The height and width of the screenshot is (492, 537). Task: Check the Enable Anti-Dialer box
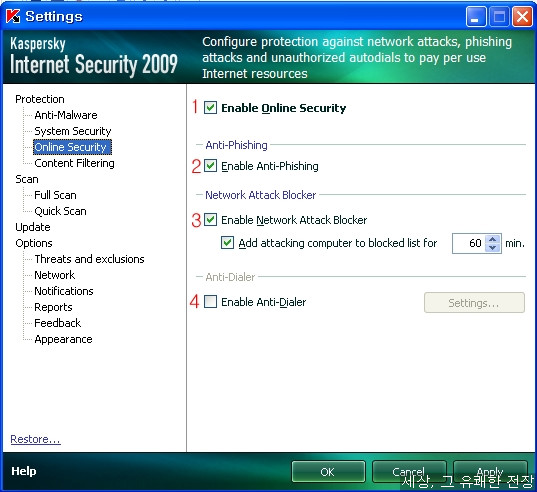pyautogui.click(x=210, y=302)
